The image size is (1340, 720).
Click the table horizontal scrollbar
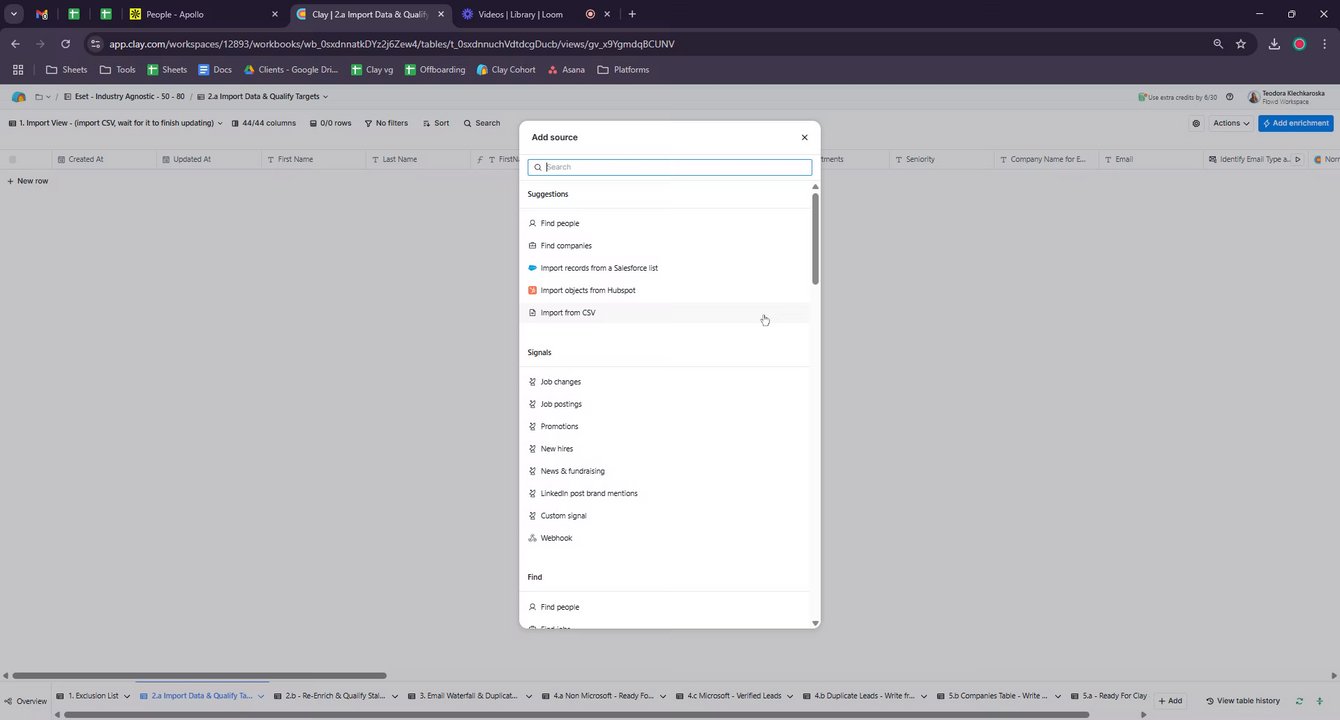pyautogui.click(x=200, y=676)
